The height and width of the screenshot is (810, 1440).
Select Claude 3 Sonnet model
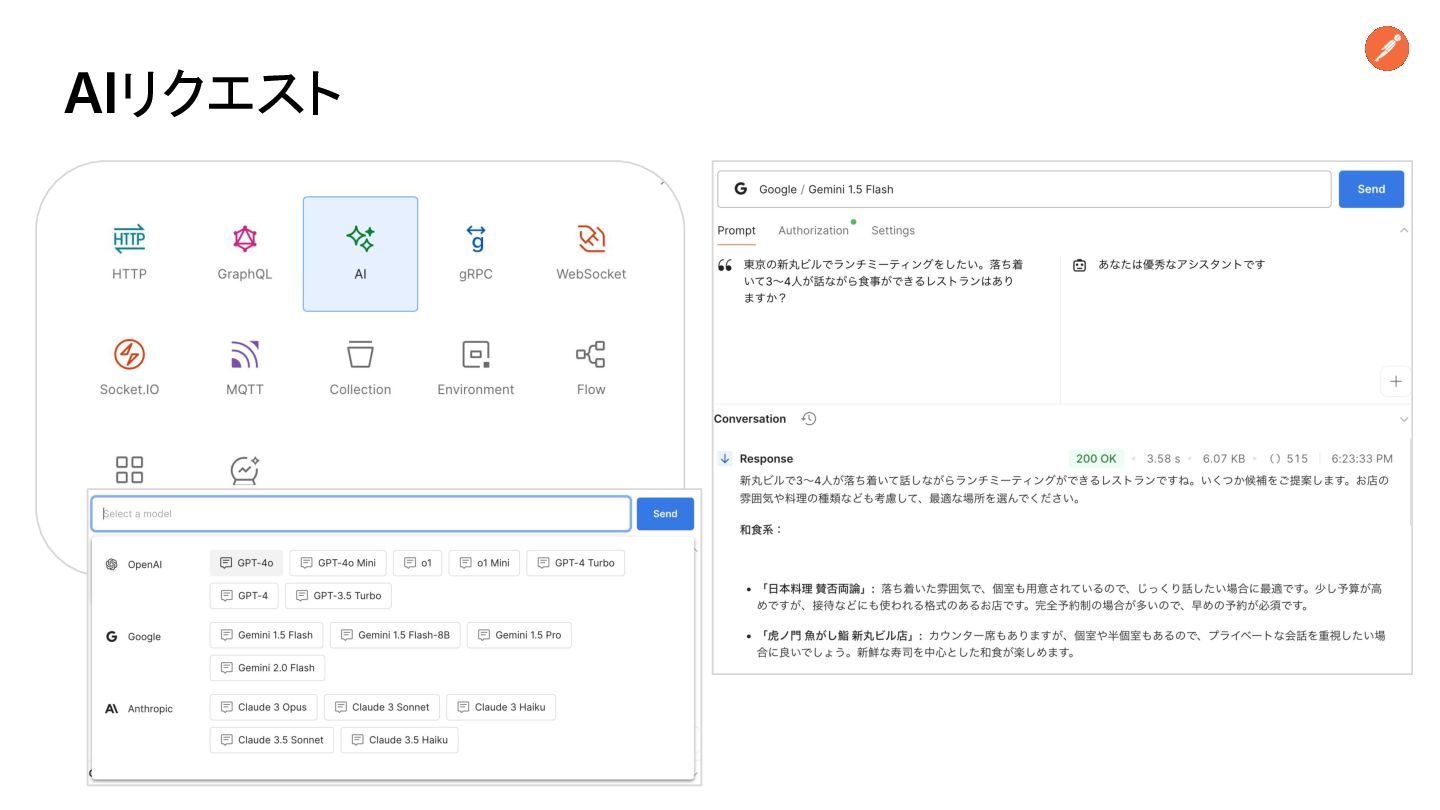coord(381,707)
